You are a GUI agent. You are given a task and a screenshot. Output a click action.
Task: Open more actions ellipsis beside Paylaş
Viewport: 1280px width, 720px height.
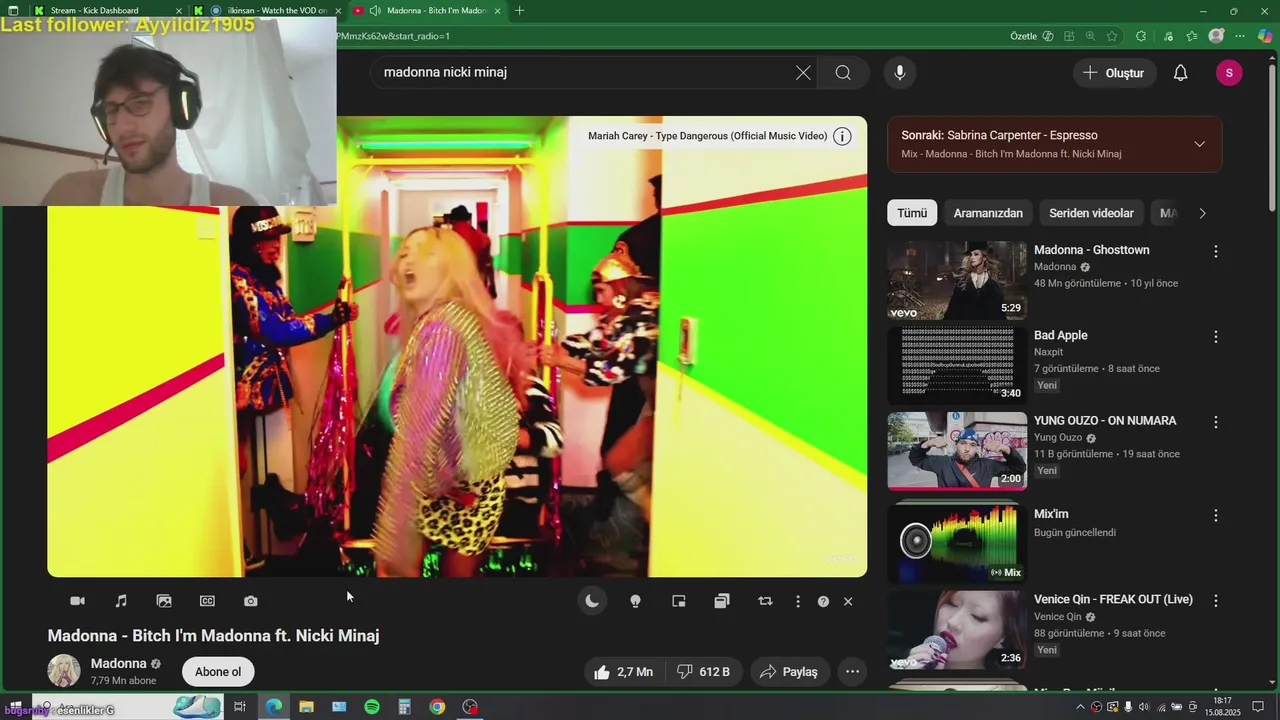tap(852, 672)
